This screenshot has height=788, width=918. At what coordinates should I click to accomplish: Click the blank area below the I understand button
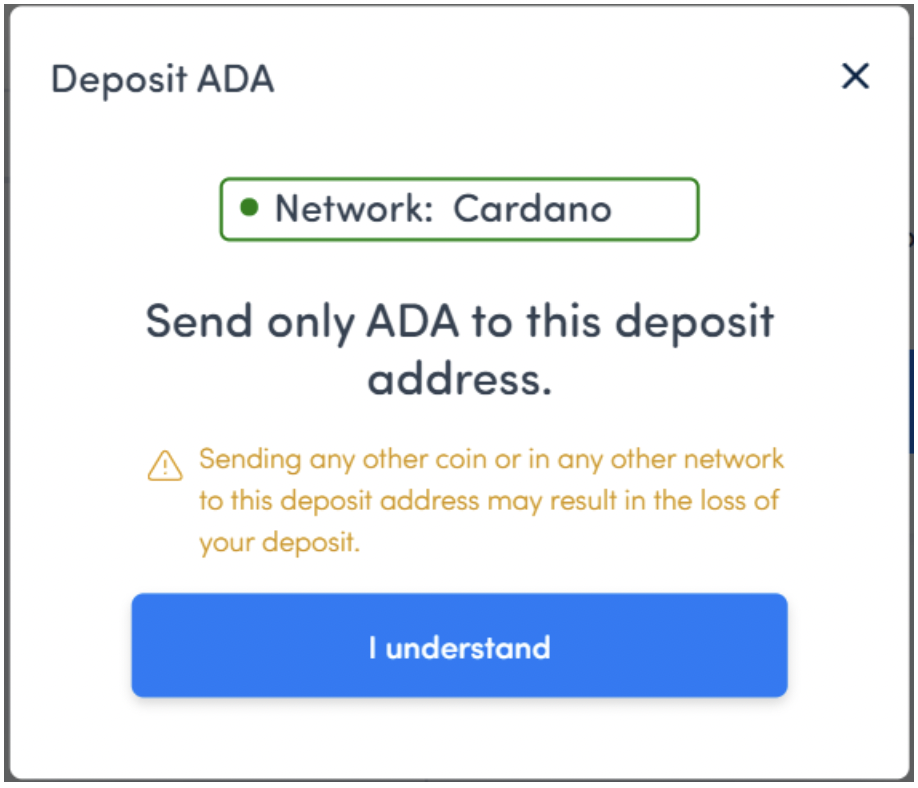click(x=459, y=738)
